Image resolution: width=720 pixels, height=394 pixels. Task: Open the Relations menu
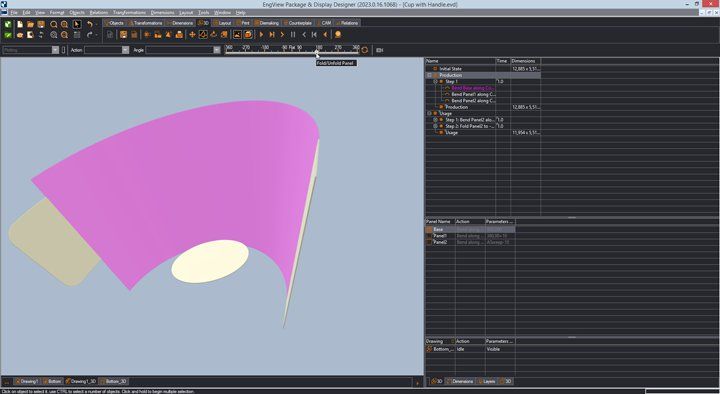(99, 12)
